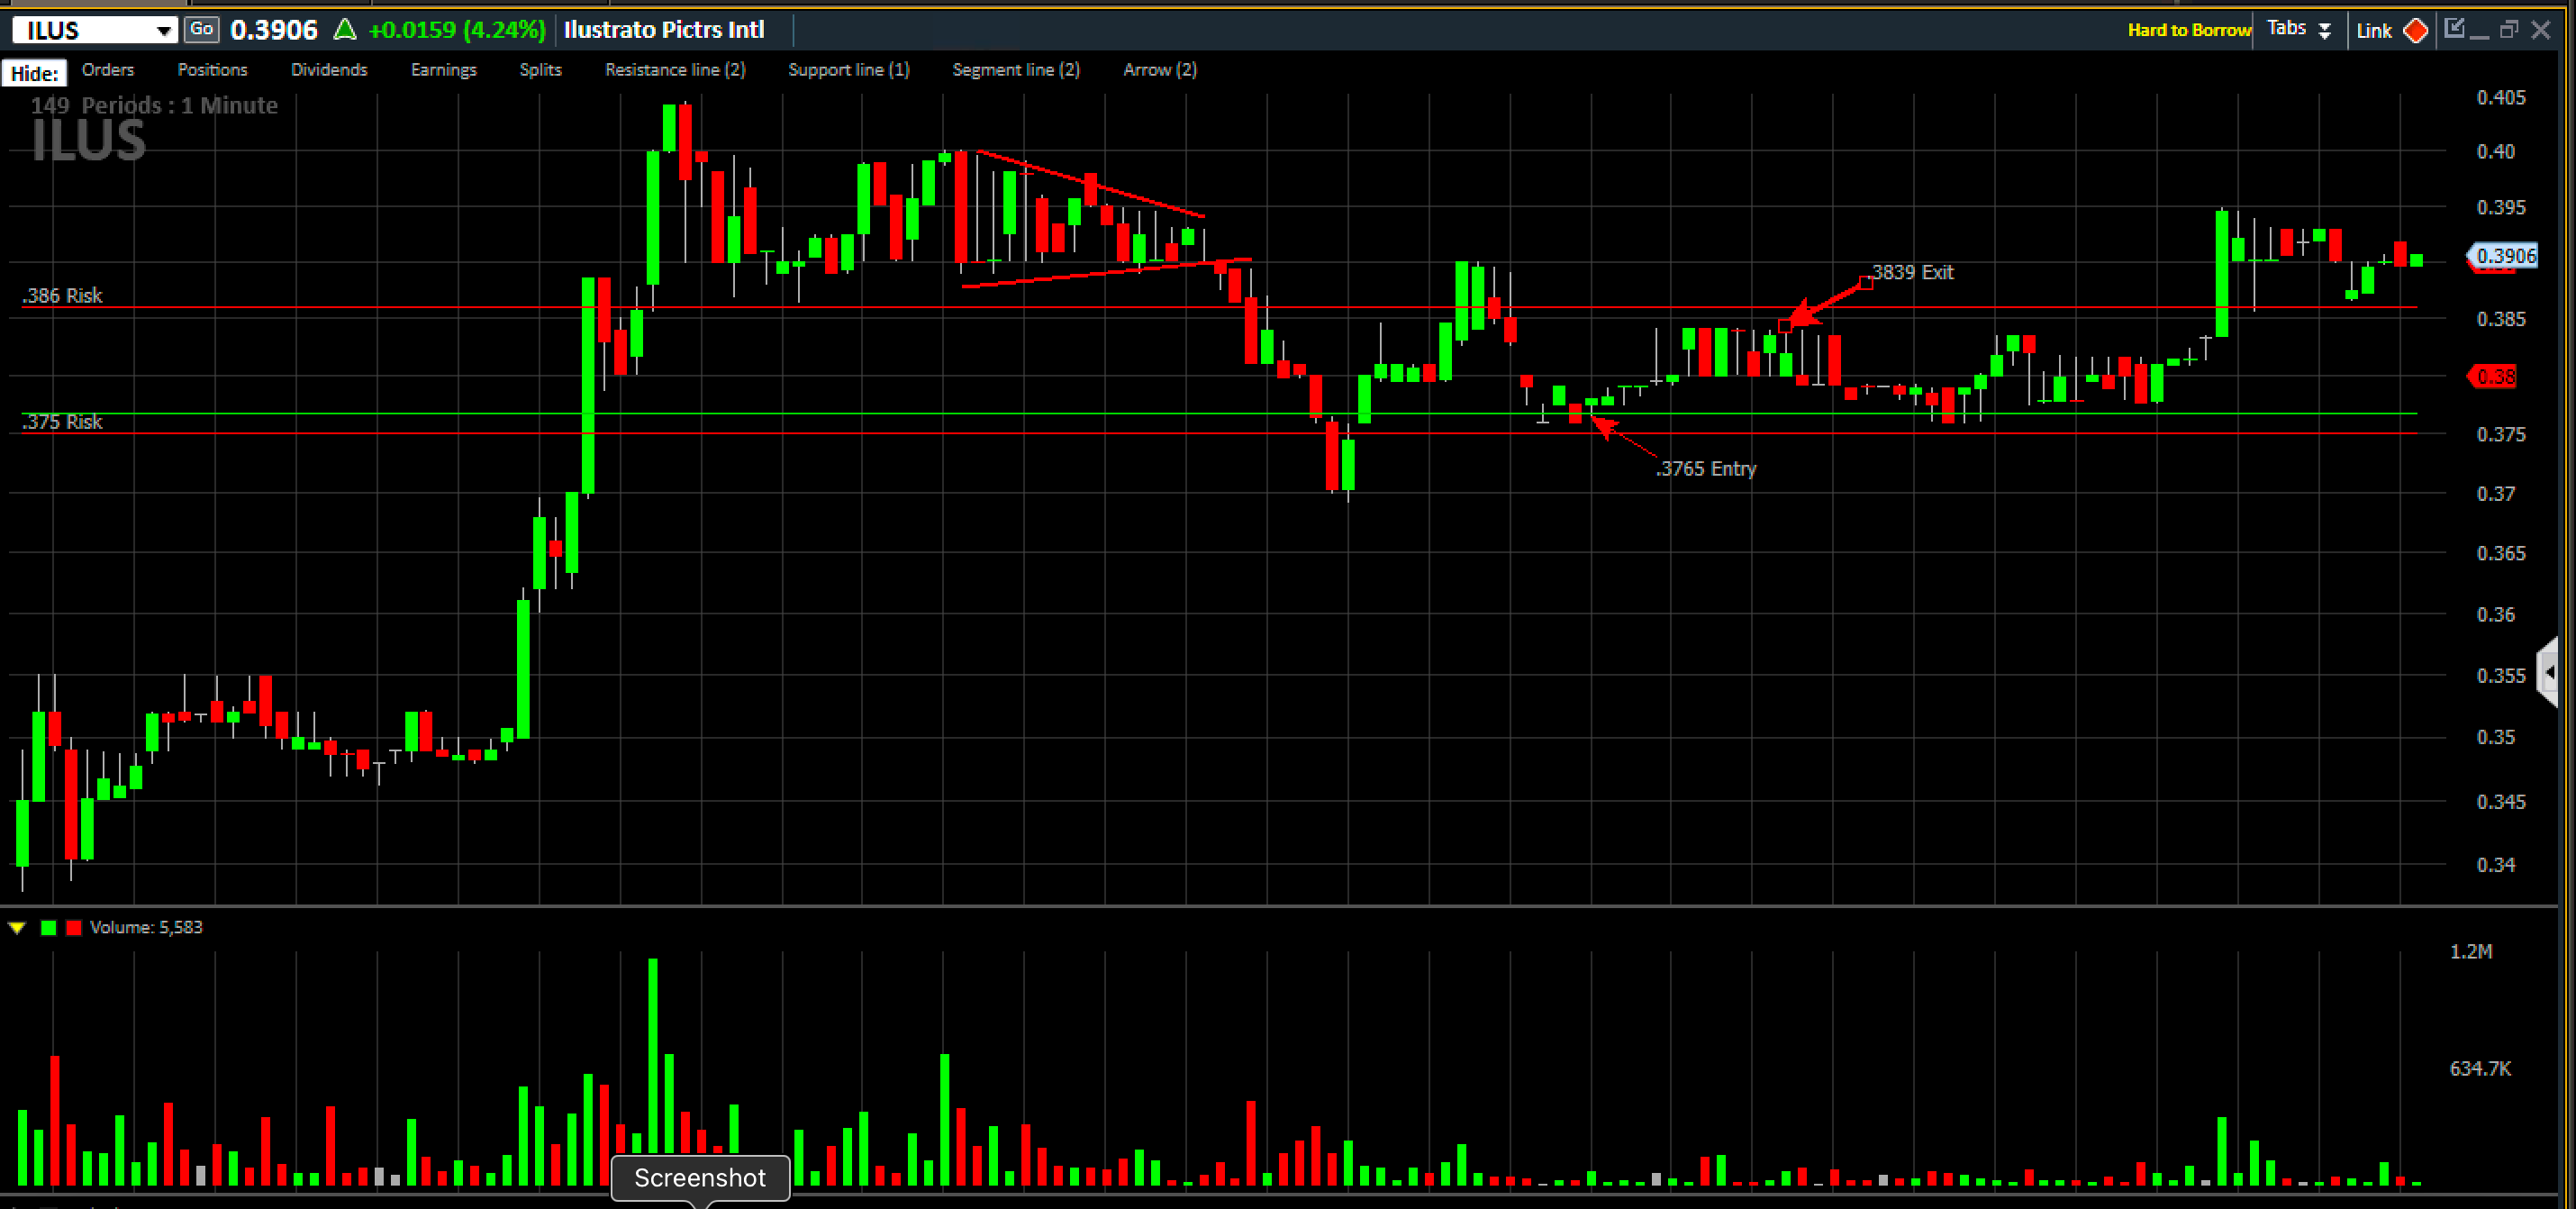This screenshot has width=2576, height=1209.
Task: Toggle hiding of Positions on chart
Action: click(212, 70)
